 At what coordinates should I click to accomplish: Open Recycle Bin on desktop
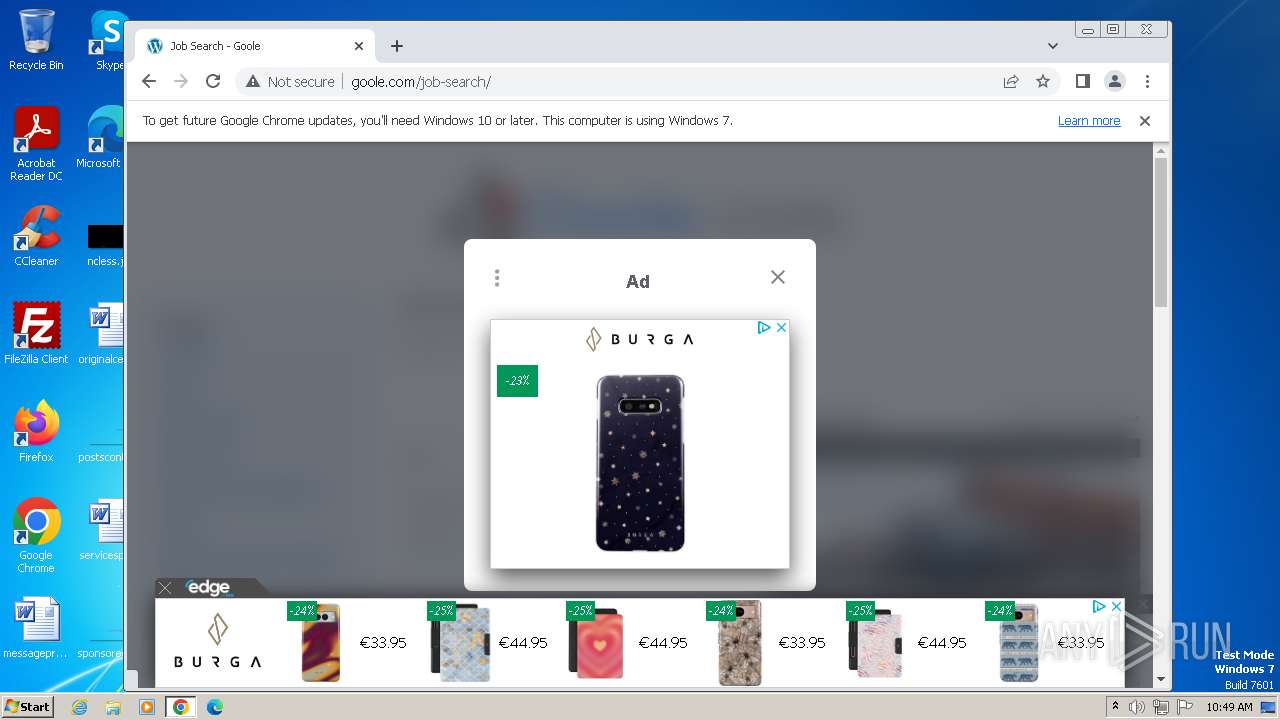tap(36, 40)
